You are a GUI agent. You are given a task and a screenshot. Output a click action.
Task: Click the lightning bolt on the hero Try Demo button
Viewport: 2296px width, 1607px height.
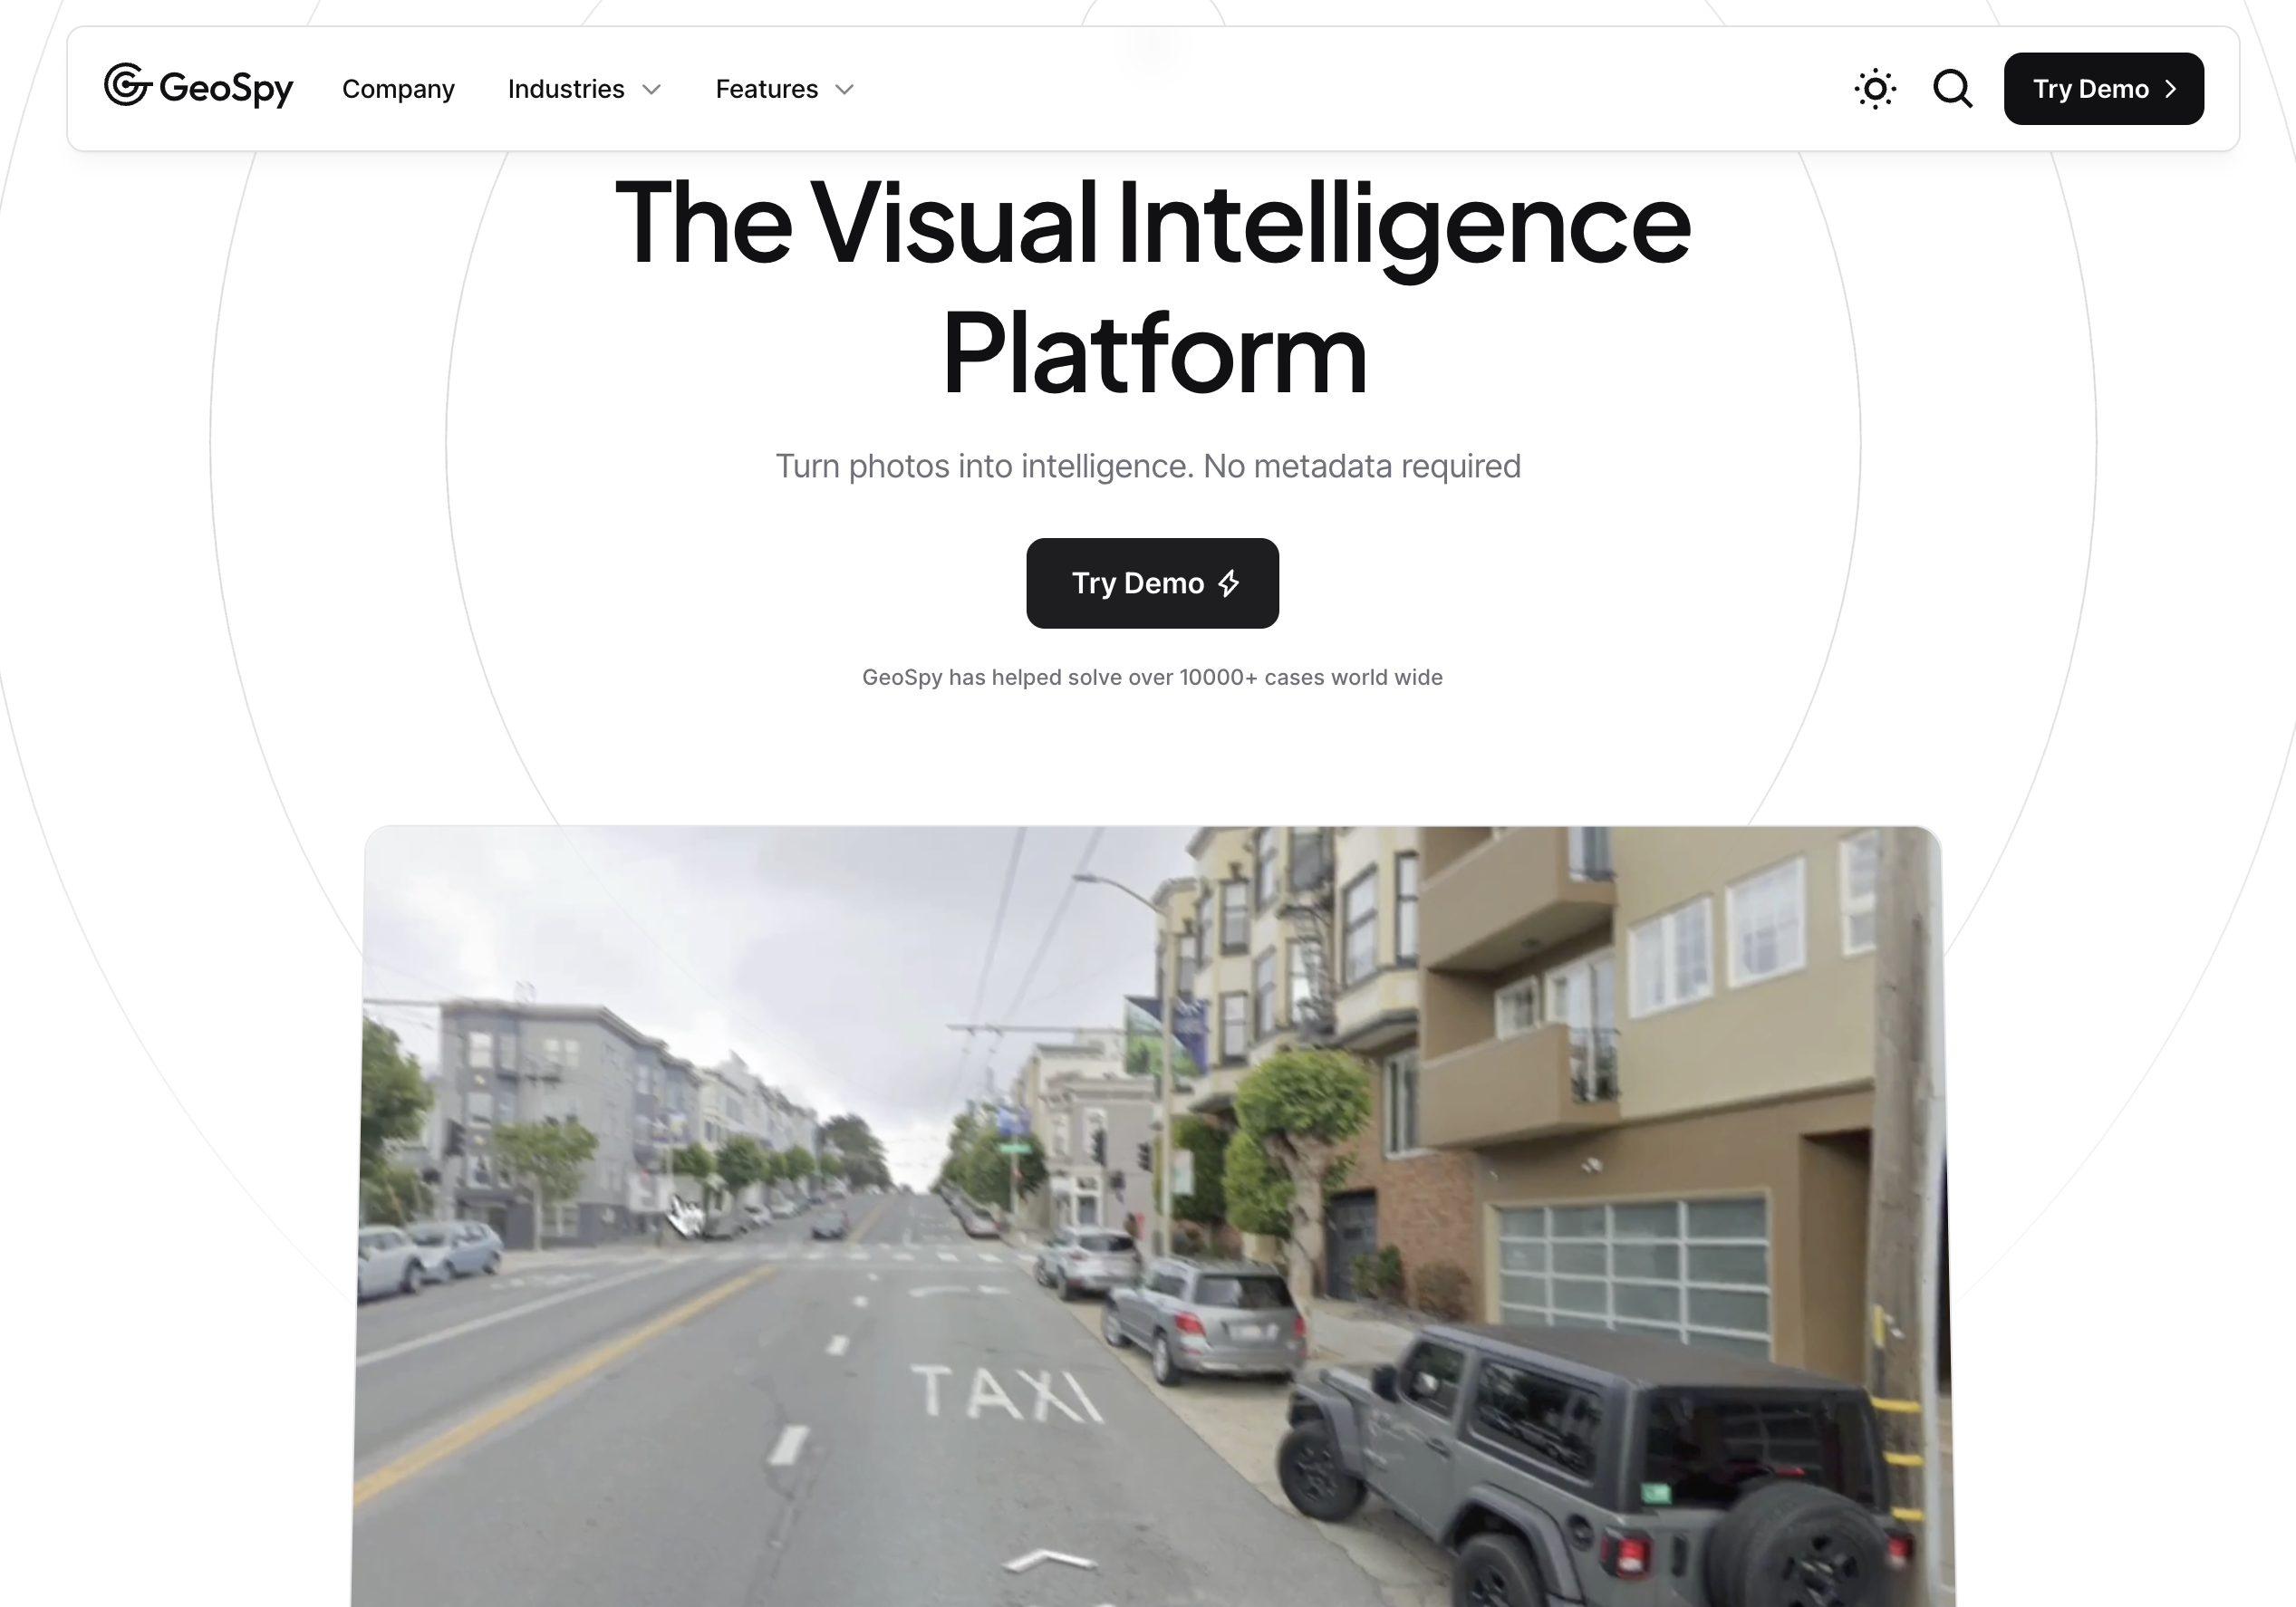[x=1229, y=583]
